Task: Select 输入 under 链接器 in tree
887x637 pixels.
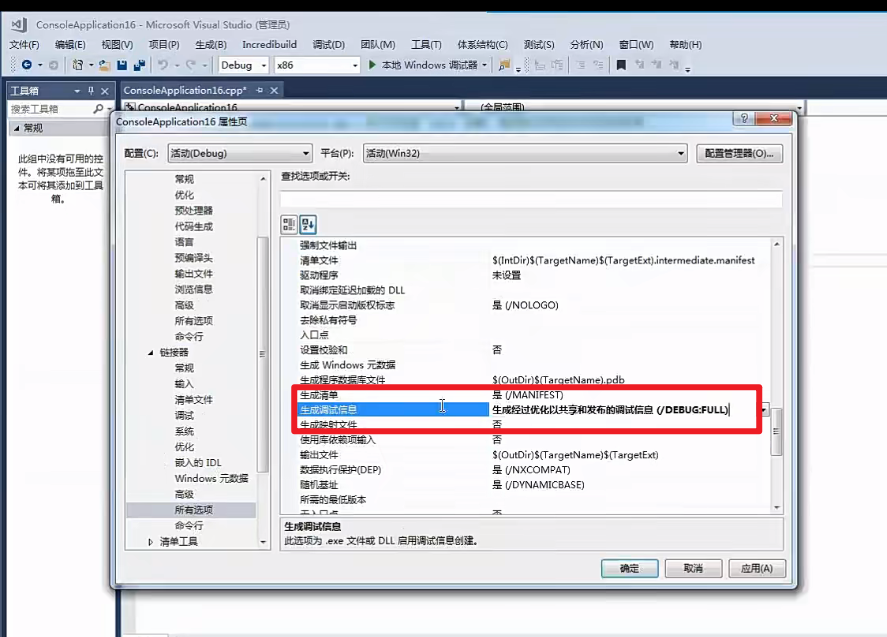Action: coord(184,384)
